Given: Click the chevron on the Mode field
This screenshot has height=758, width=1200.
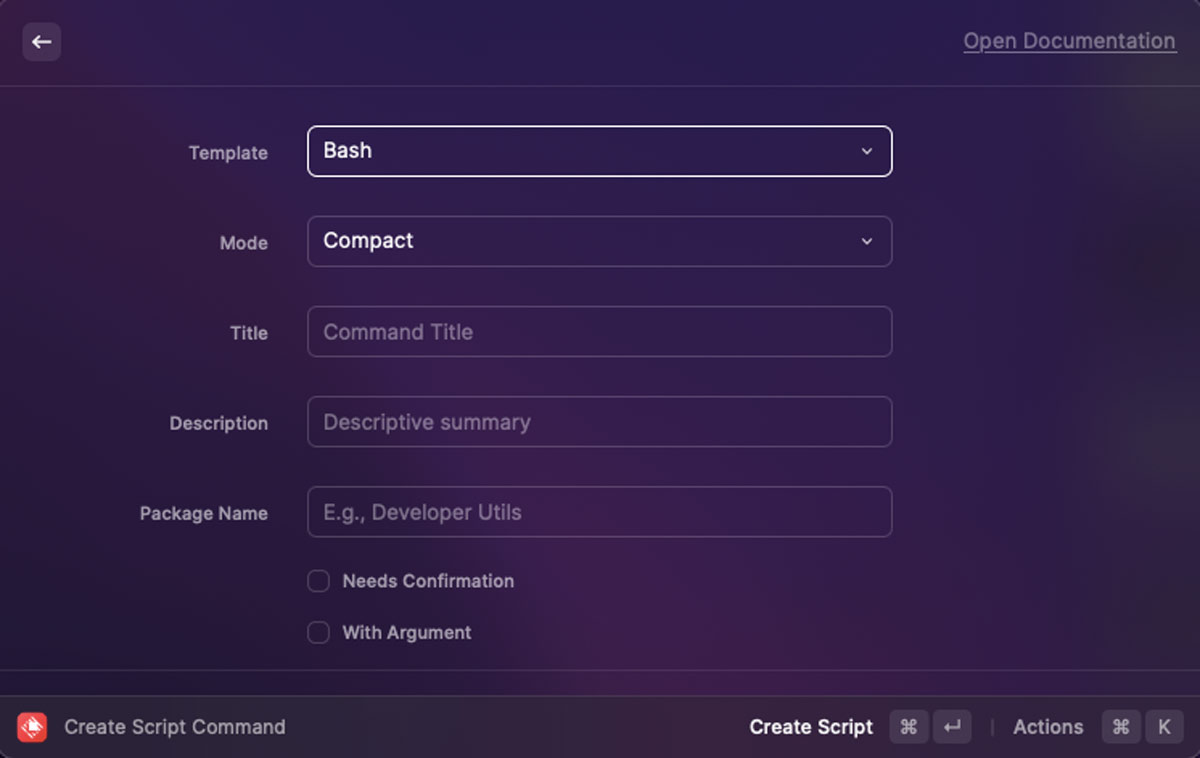Looking at the screenshot, I should tap(867, 241).
